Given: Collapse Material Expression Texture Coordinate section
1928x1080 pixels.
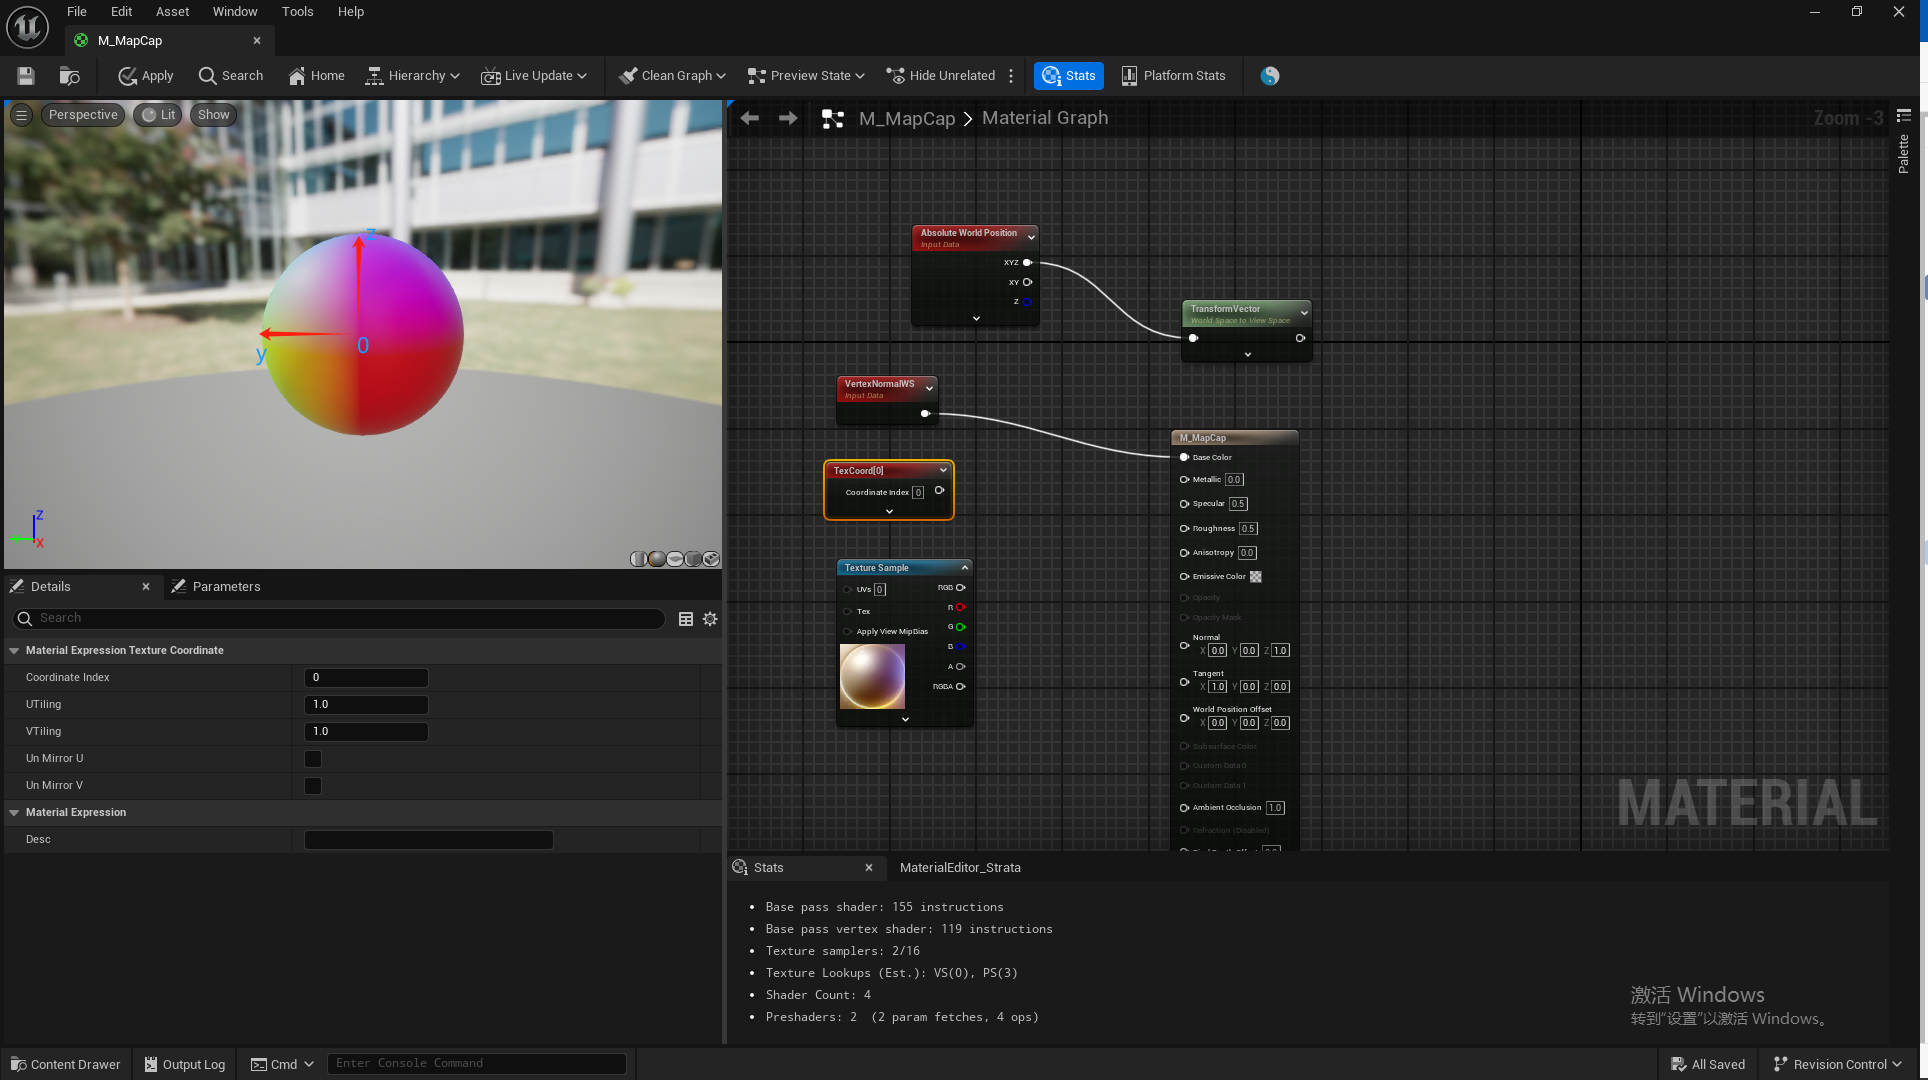Looking at the screenshot, I should (x=15, y=651).
